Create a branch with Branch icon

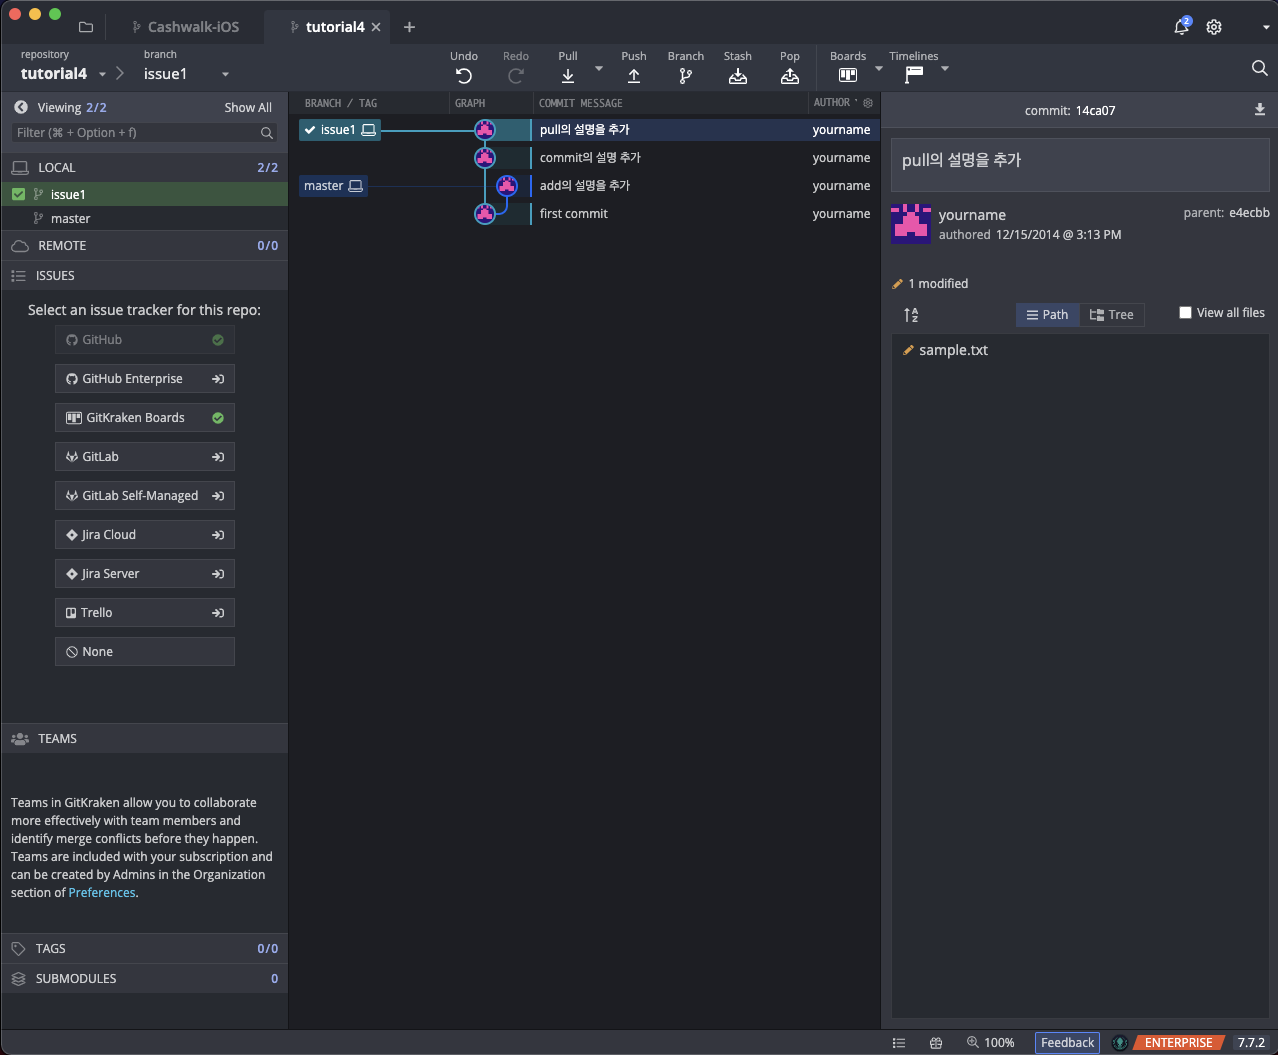pyautogui.click(x=686, y=76)
